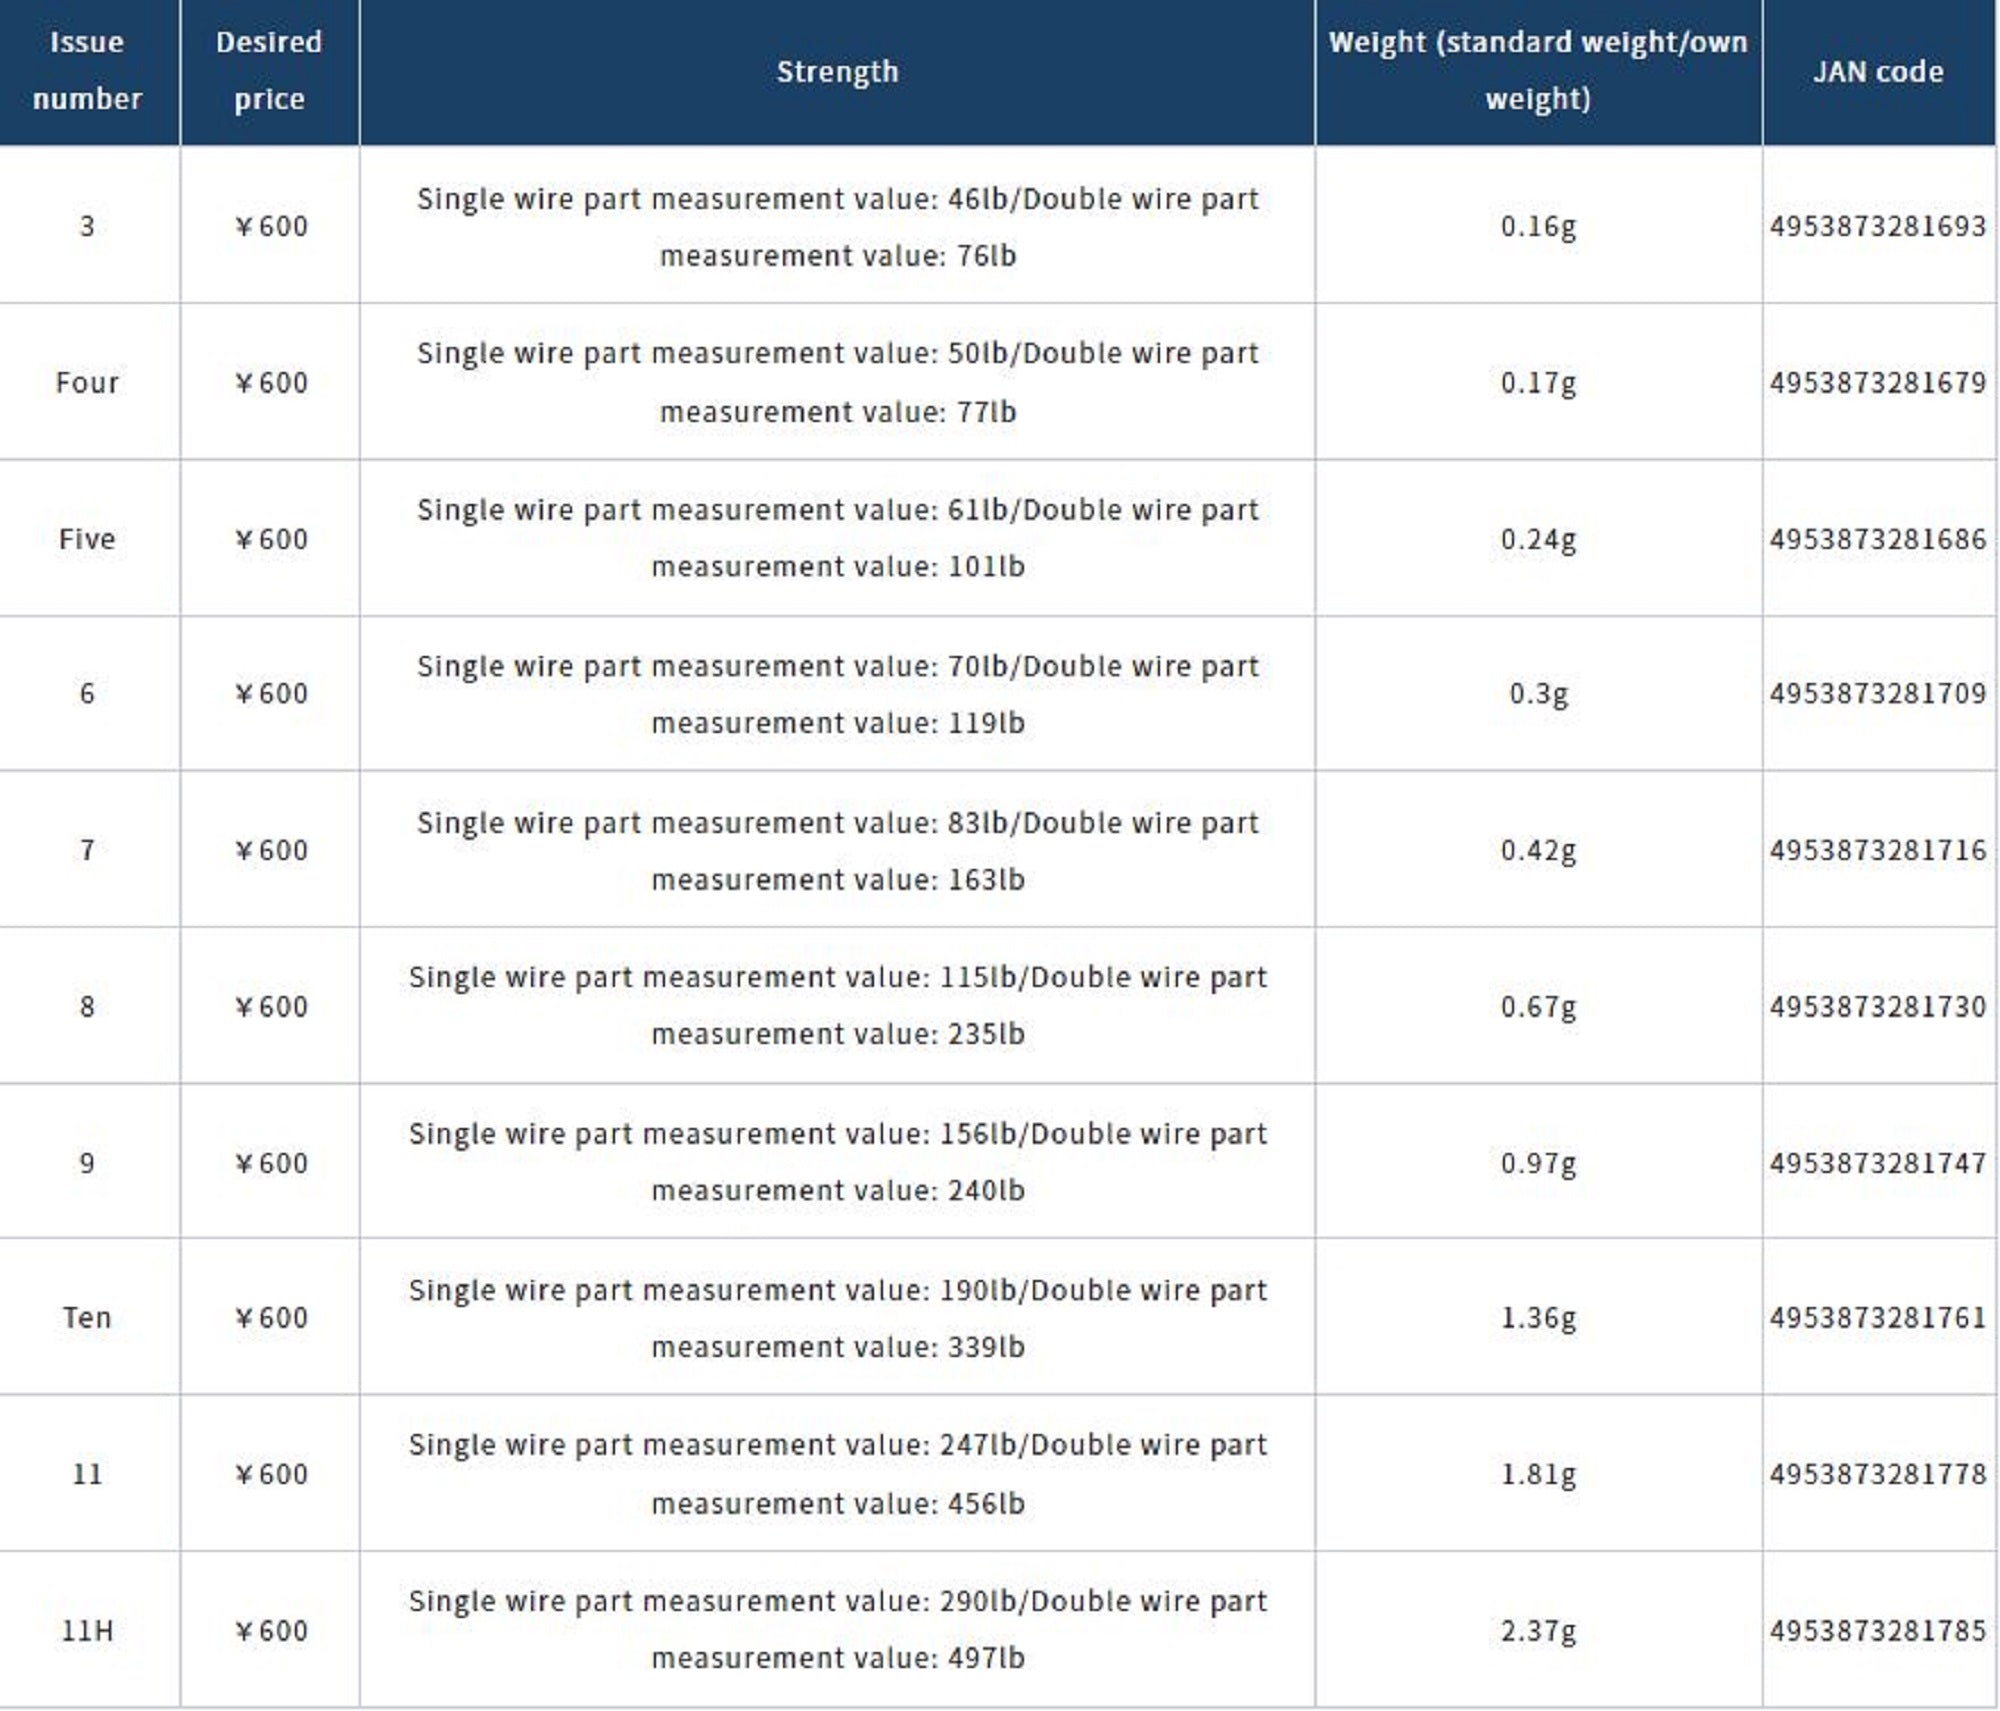This screenshot has width=2000, height=1711.
Task: Click the 0.16g weight cell
Action: click(1537, 226)
